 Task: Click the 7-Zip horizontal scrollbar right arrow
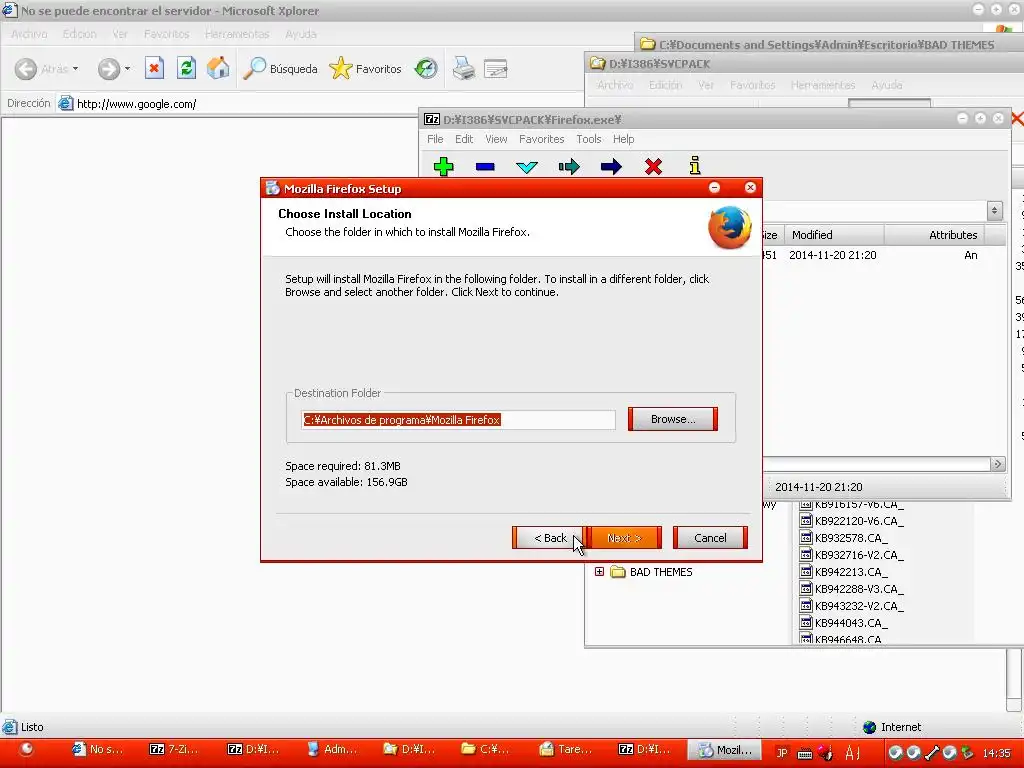[997, 464]
